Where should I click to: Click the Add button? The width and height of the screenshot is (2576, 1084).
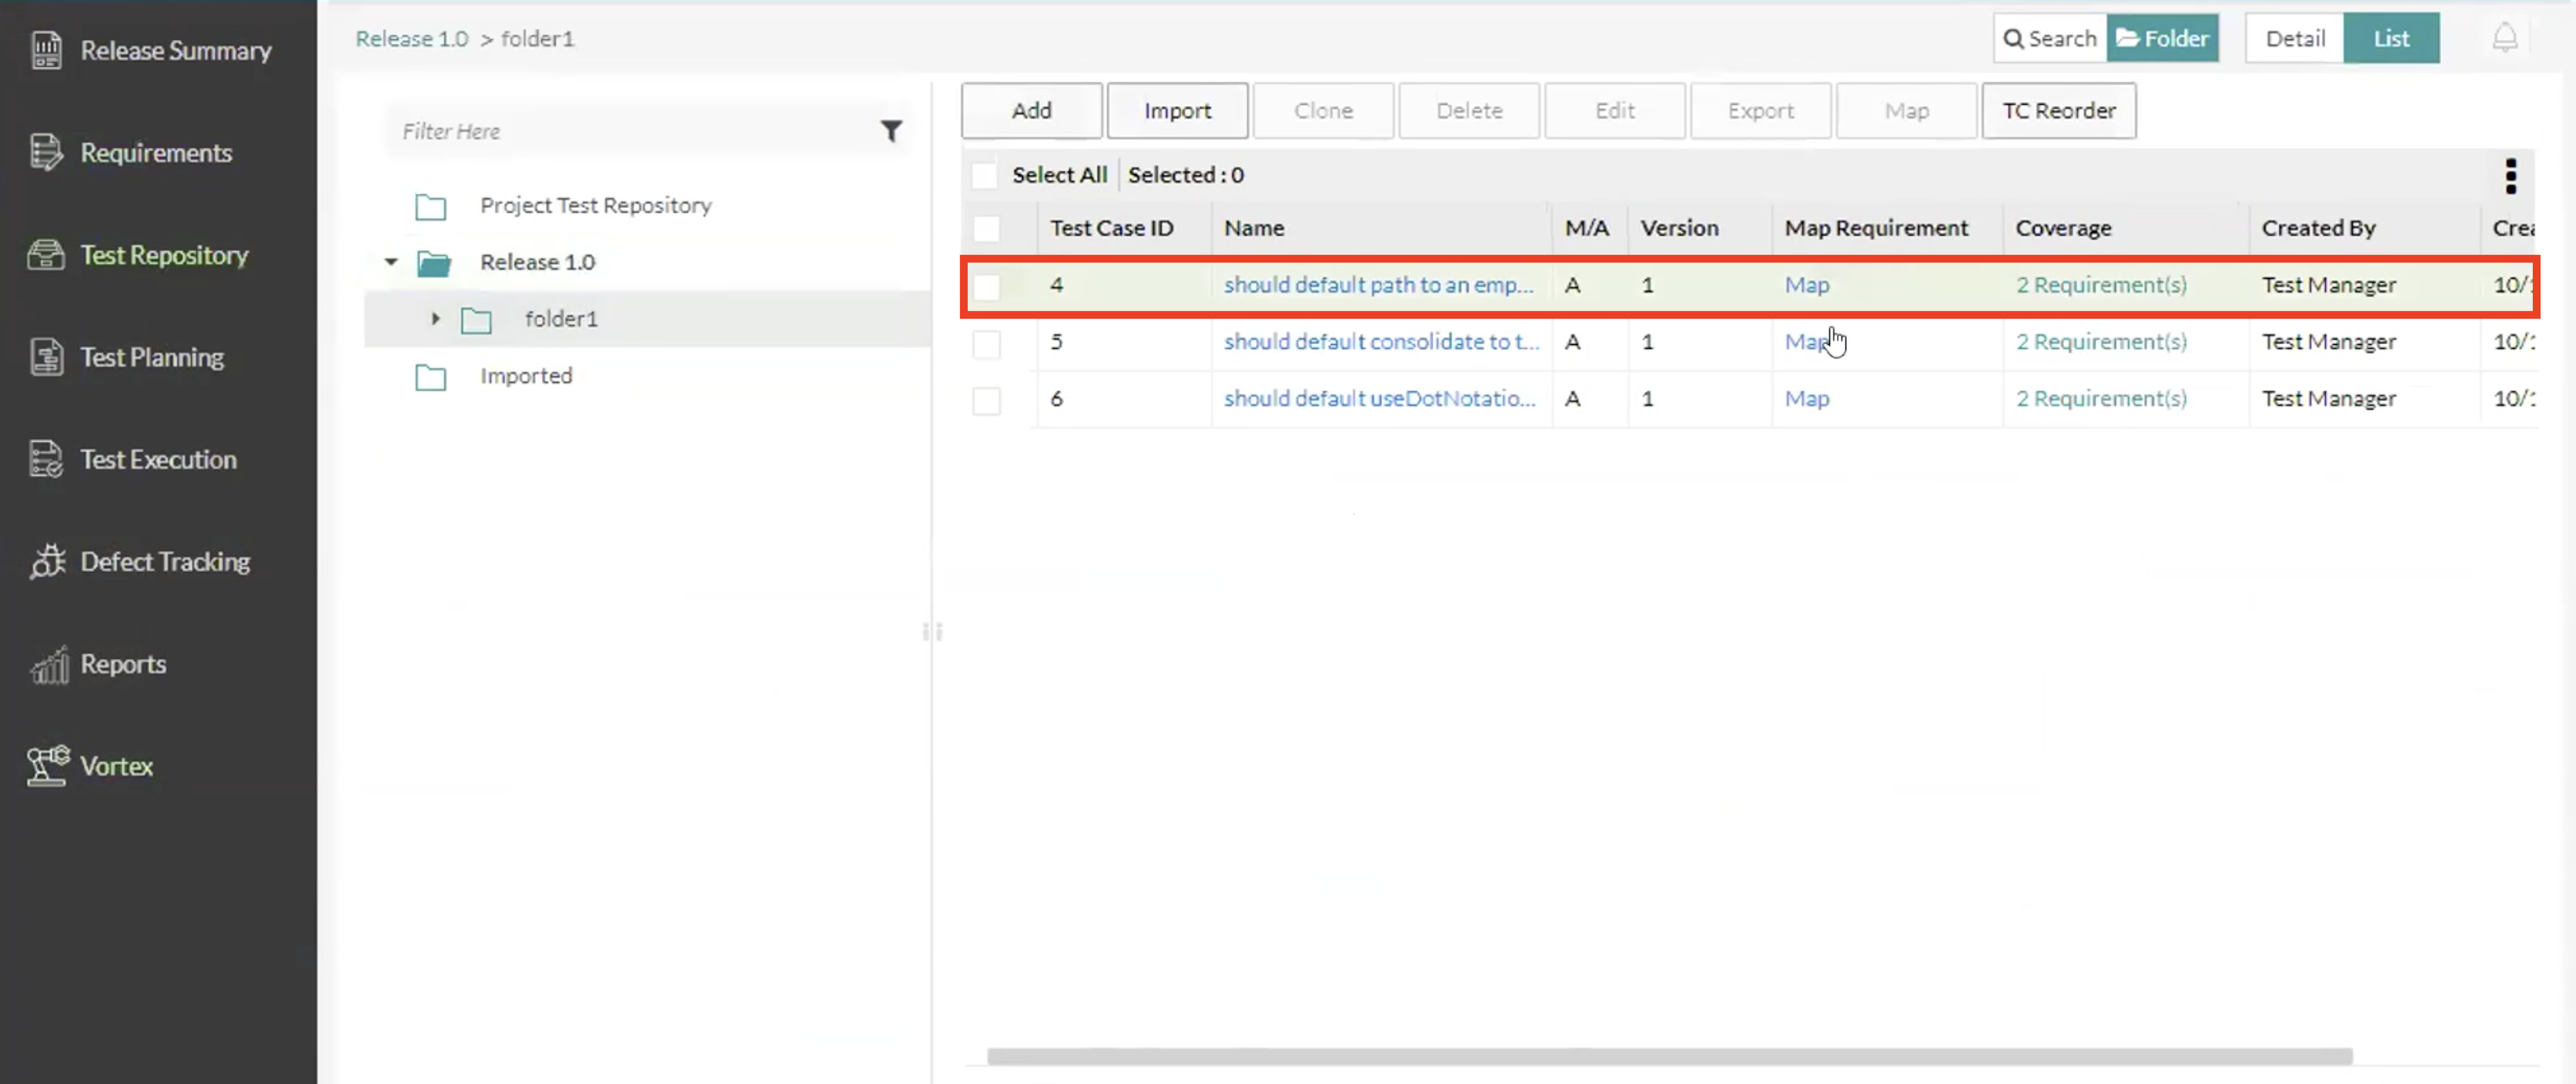tap(1031, 110)
